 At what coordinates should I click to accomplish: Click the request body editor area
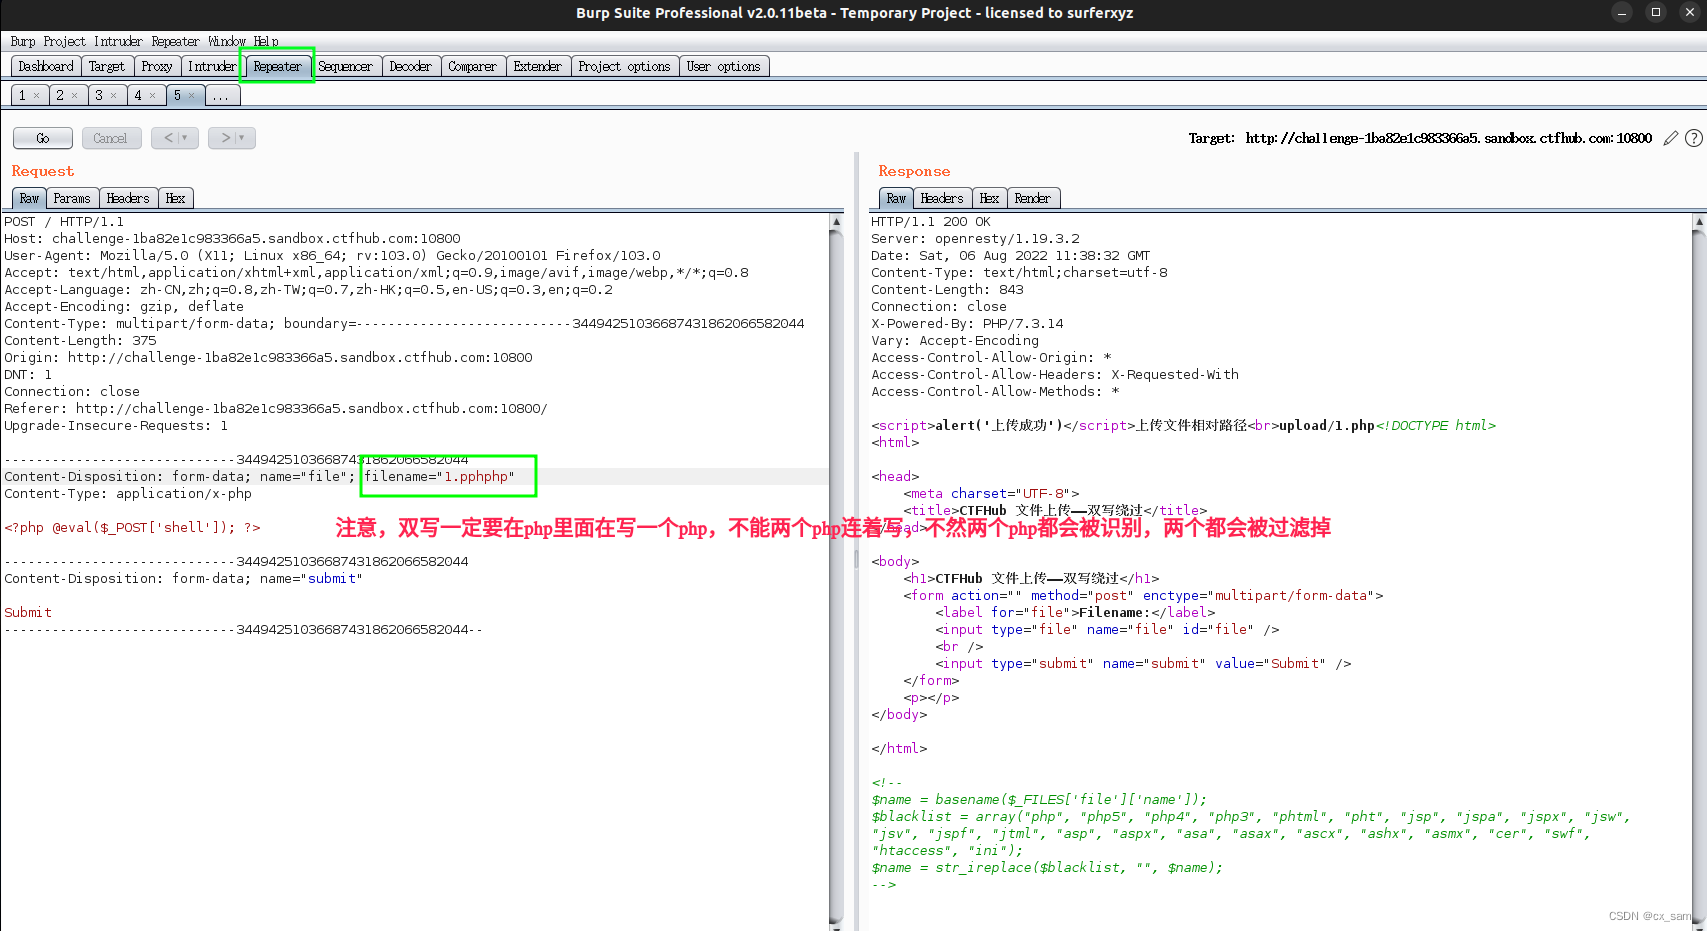[415, 571]
